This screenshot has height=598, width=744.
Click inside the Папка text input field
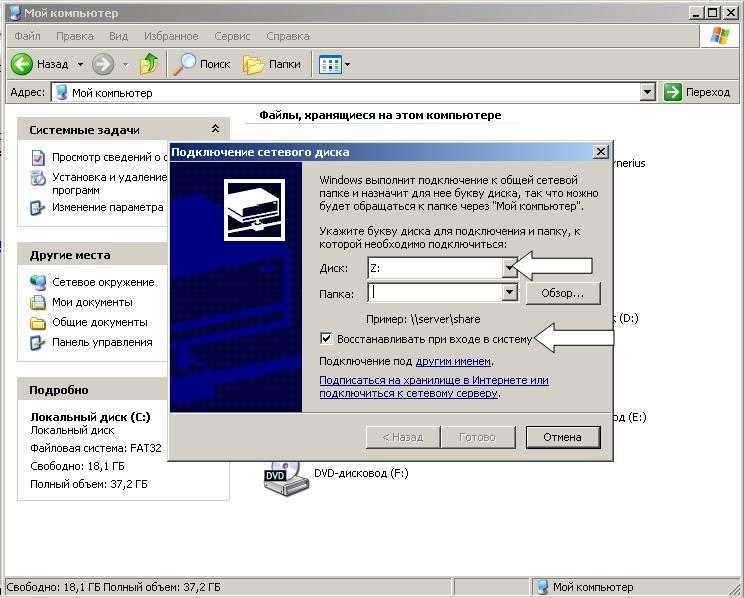tap(435, 292)
